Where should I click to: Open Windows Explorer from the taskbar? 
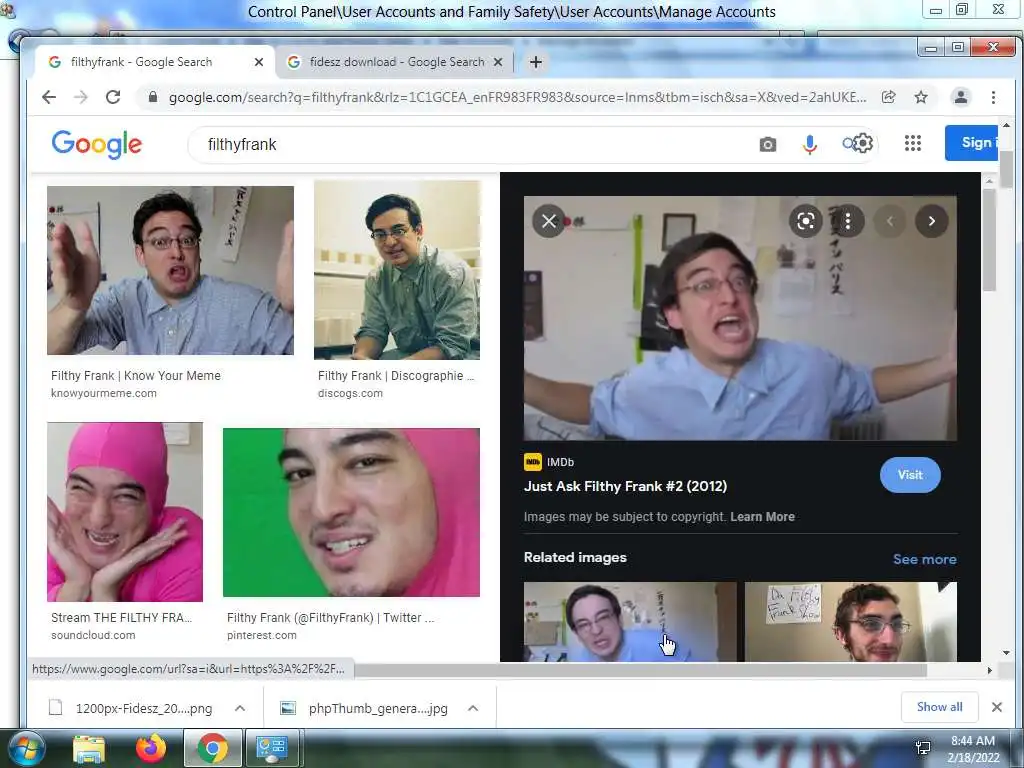point(89,749)
